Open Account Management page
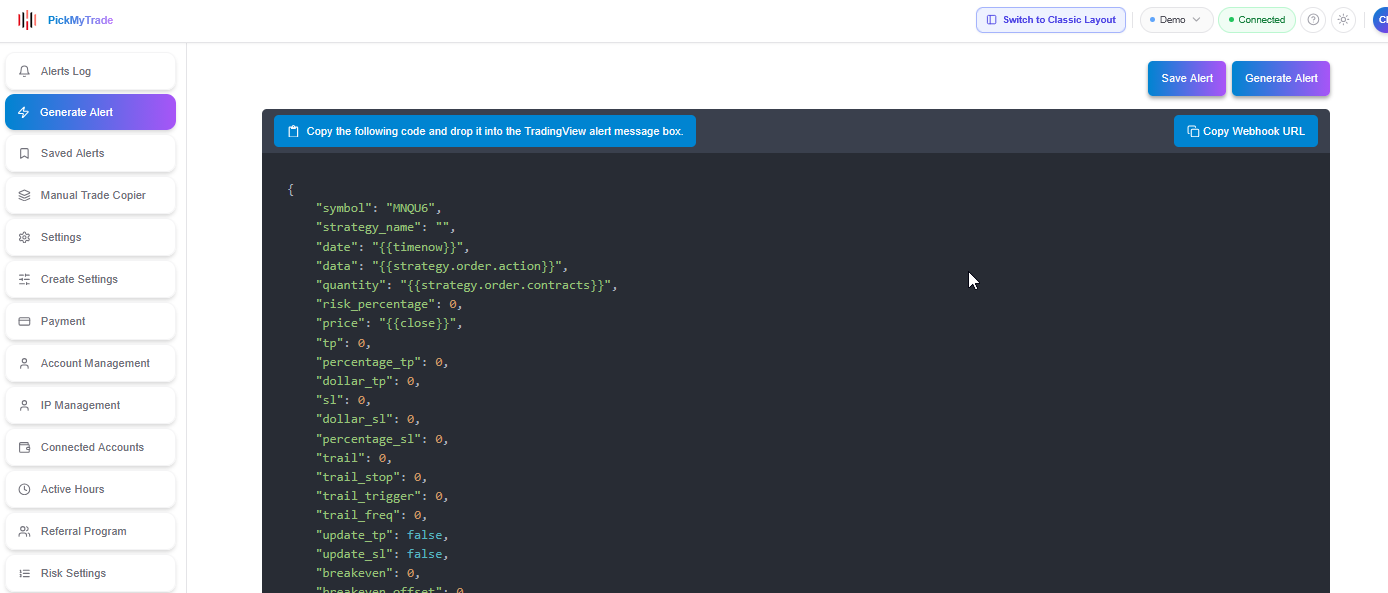 click(x=90, y=363)
